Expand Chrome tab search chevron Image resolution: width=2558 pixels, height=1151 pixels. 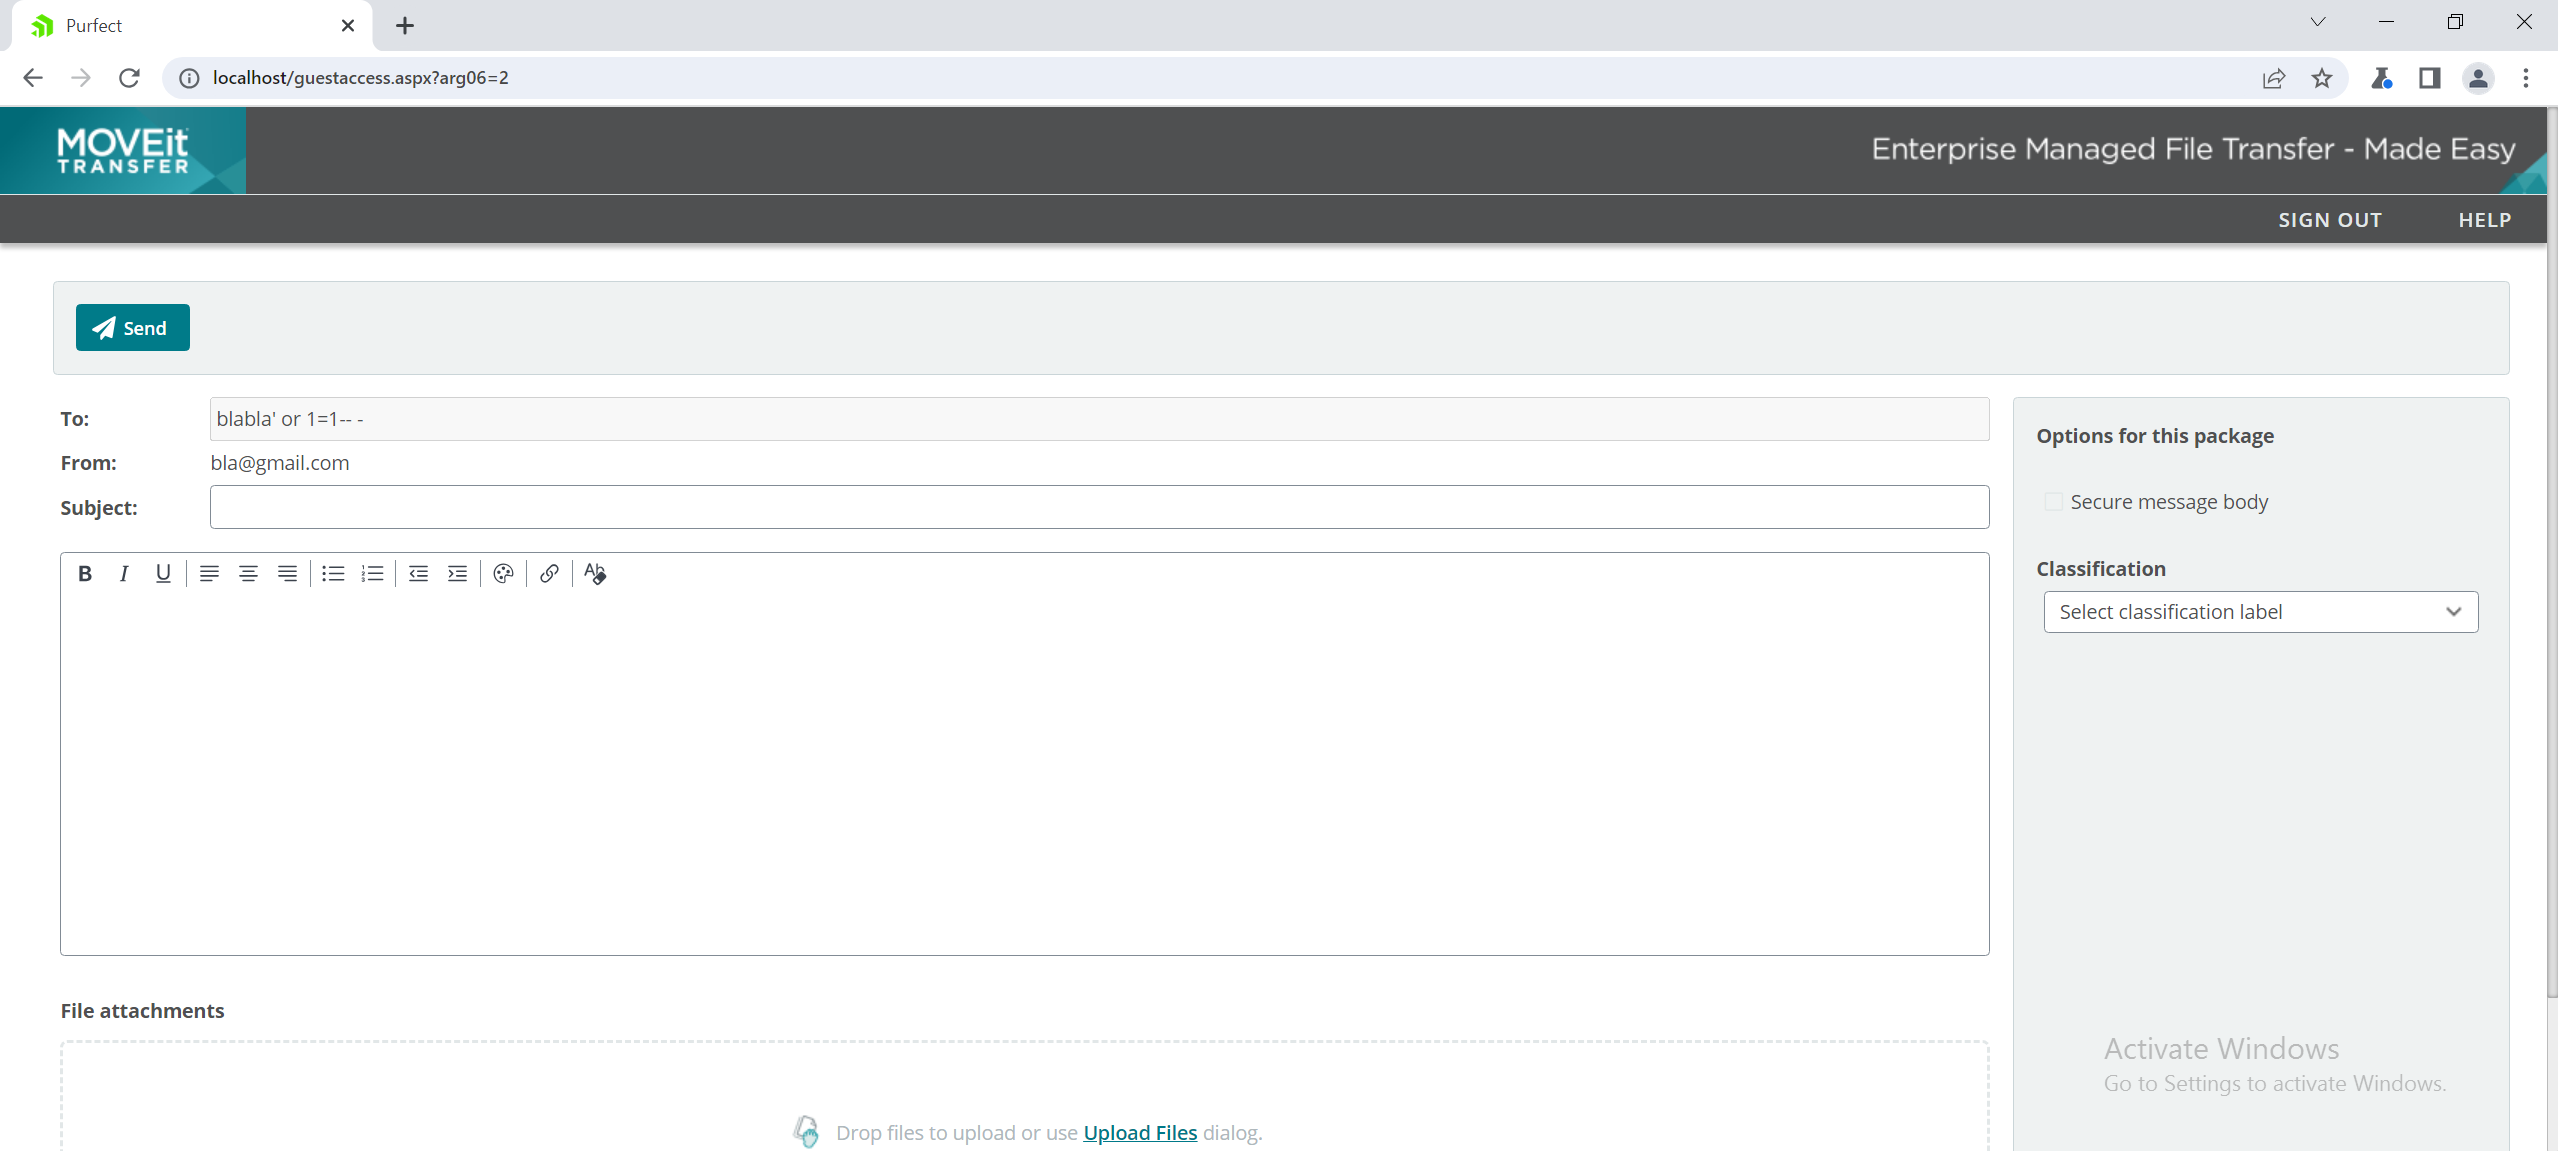[2317, 22]
